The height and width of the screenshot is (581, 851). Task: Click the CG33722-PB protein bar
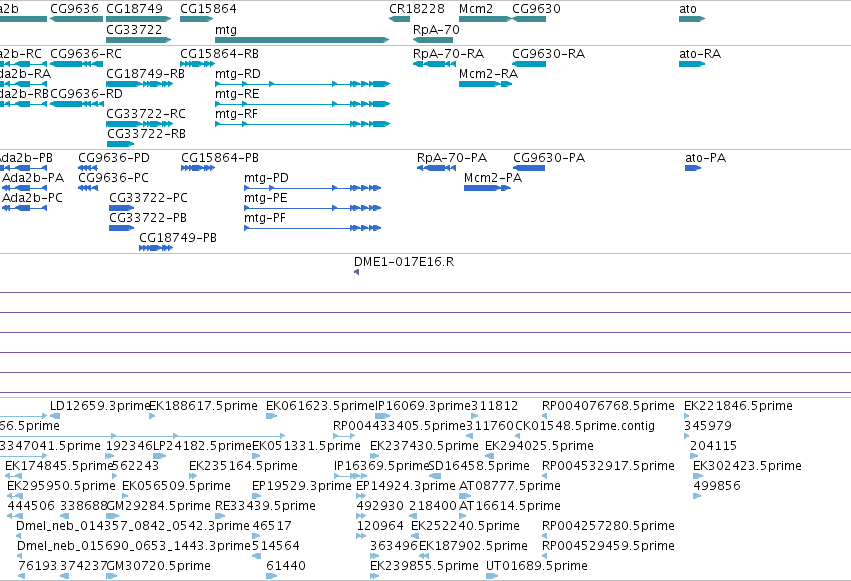[x=122, y=228]
